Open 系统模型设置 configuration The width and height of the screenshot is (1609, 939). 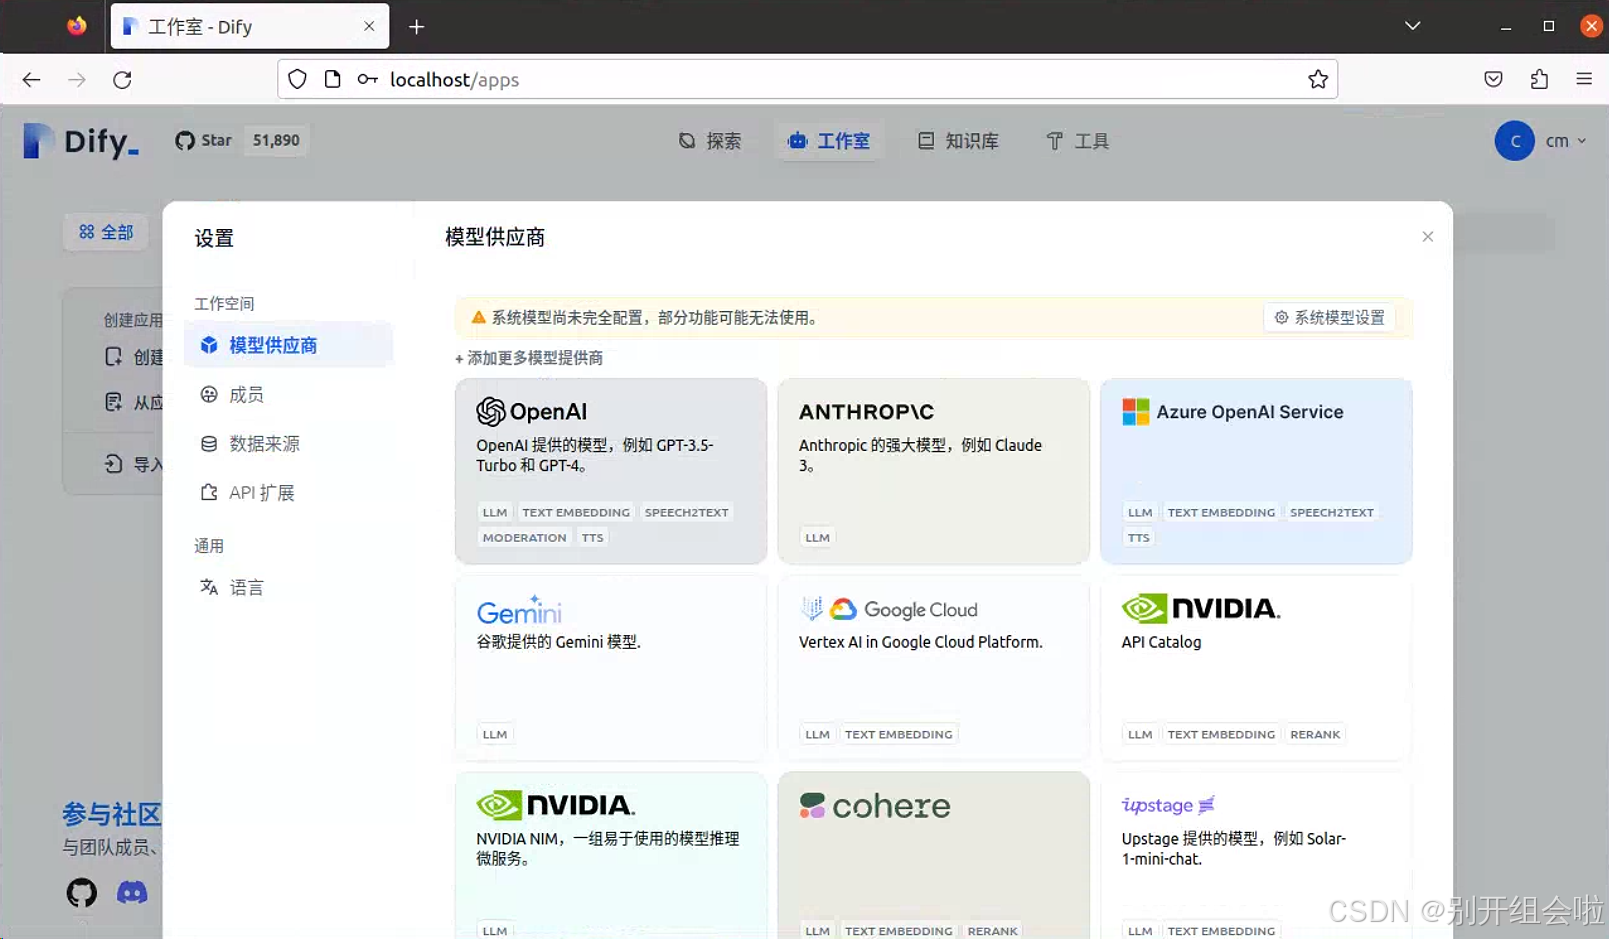point(1330,317)
